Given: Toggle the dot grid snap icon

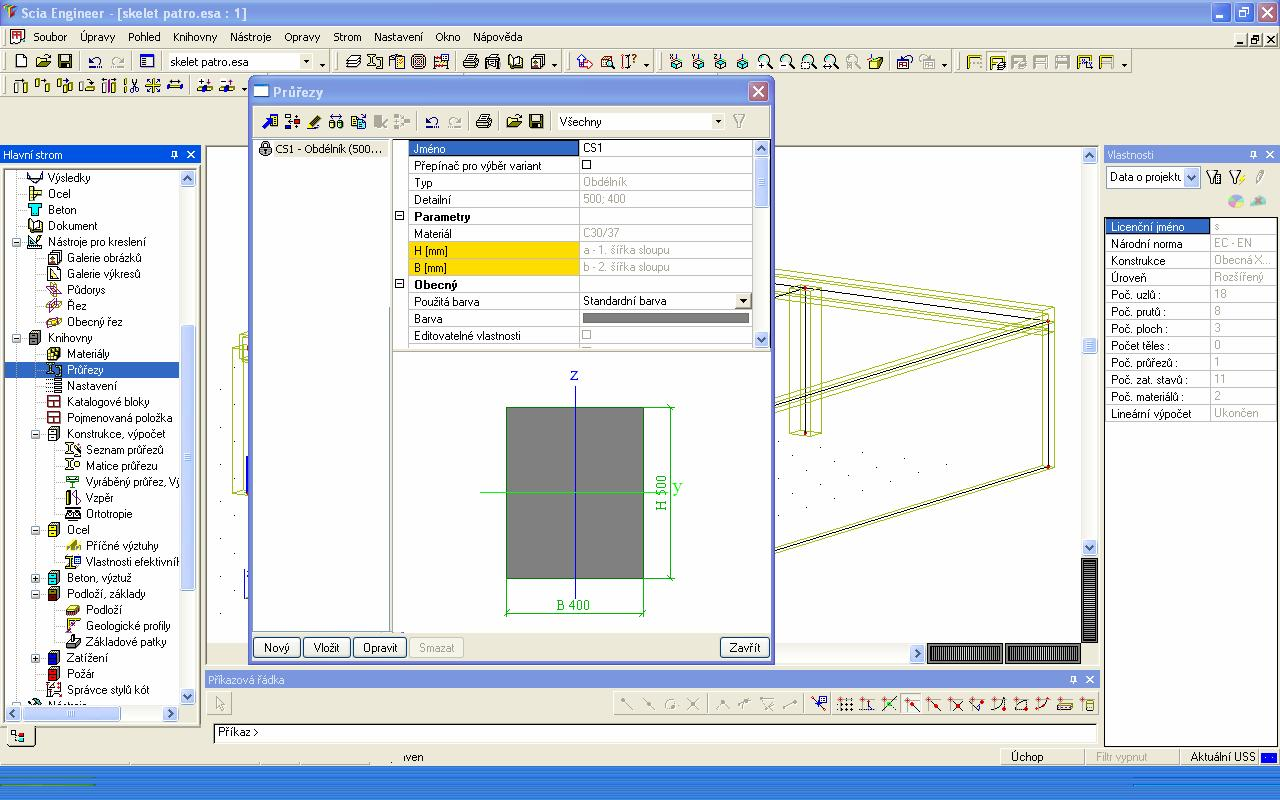Looking at the screenshot, I should [845, 704].
